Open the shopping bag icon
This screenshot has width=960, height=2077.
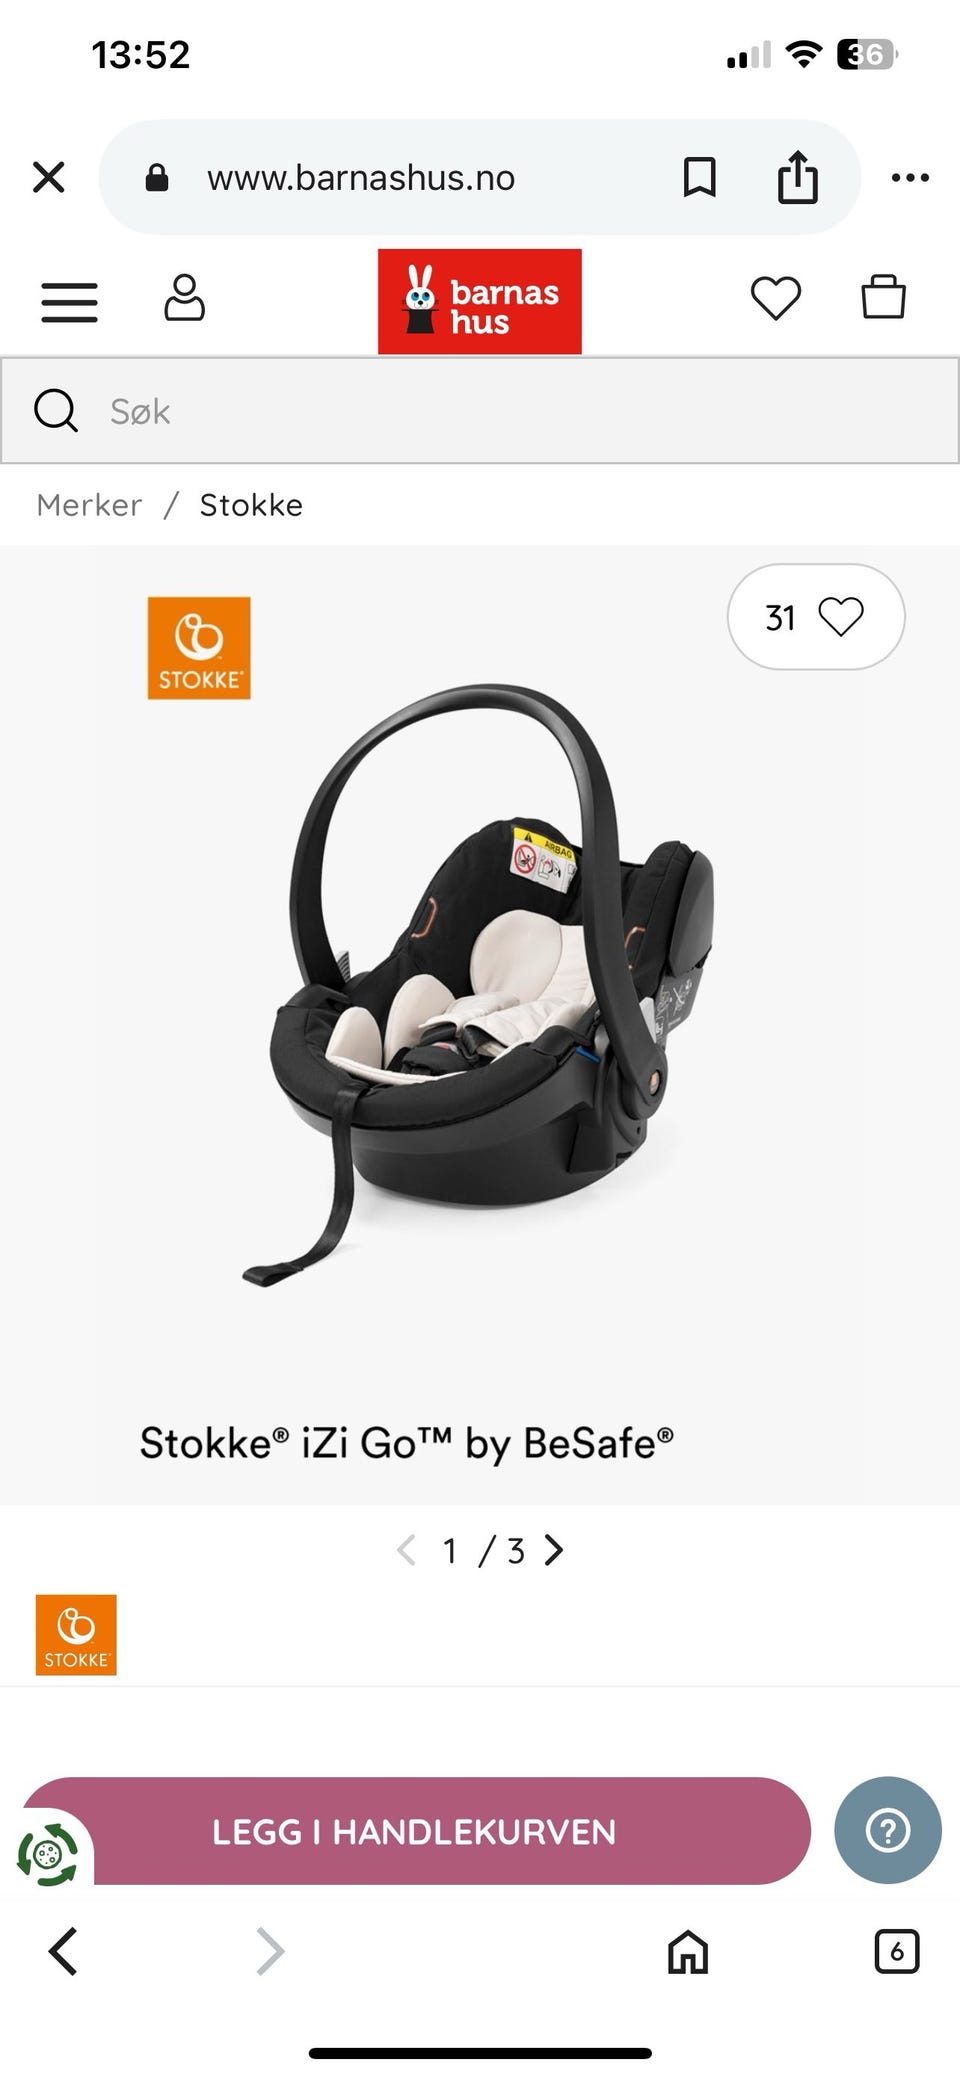coord(883,297)
